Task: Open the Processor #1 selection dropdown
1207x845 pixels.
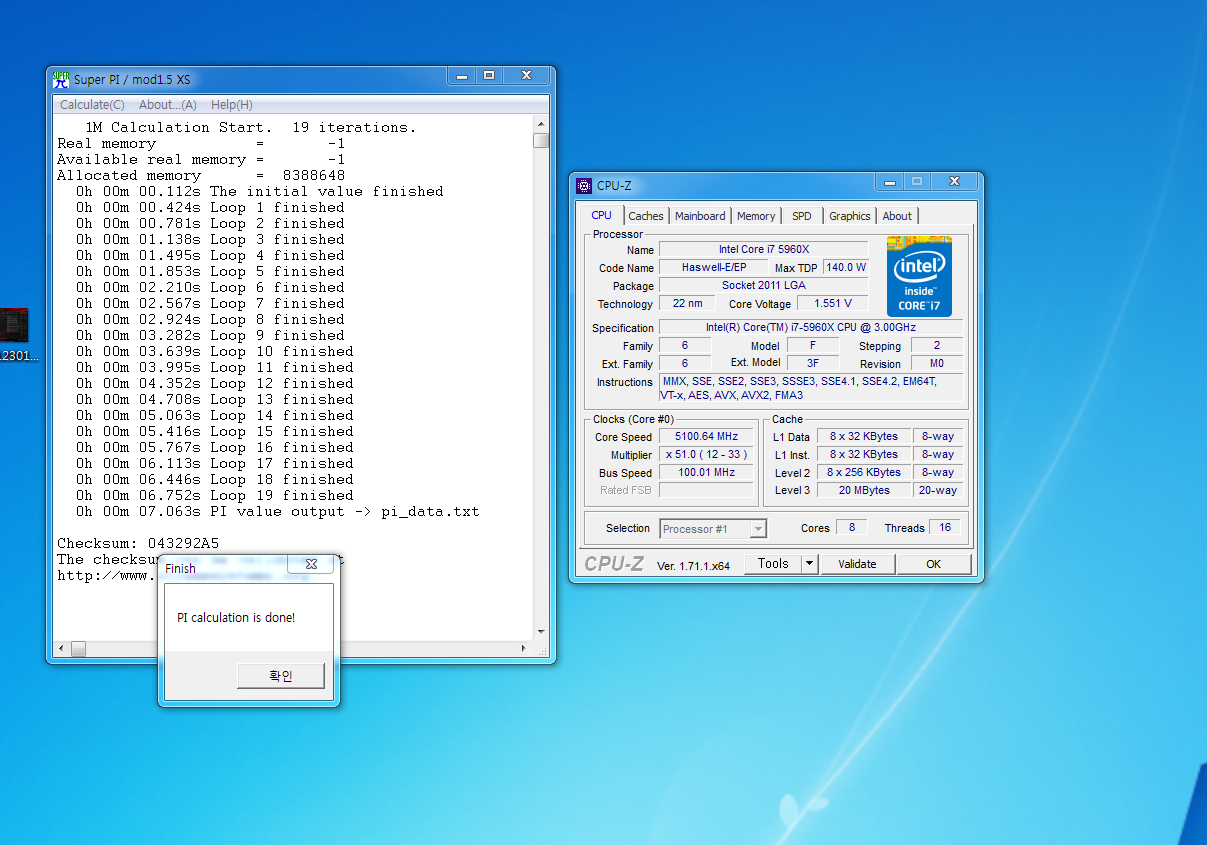Action: (713, 529)
